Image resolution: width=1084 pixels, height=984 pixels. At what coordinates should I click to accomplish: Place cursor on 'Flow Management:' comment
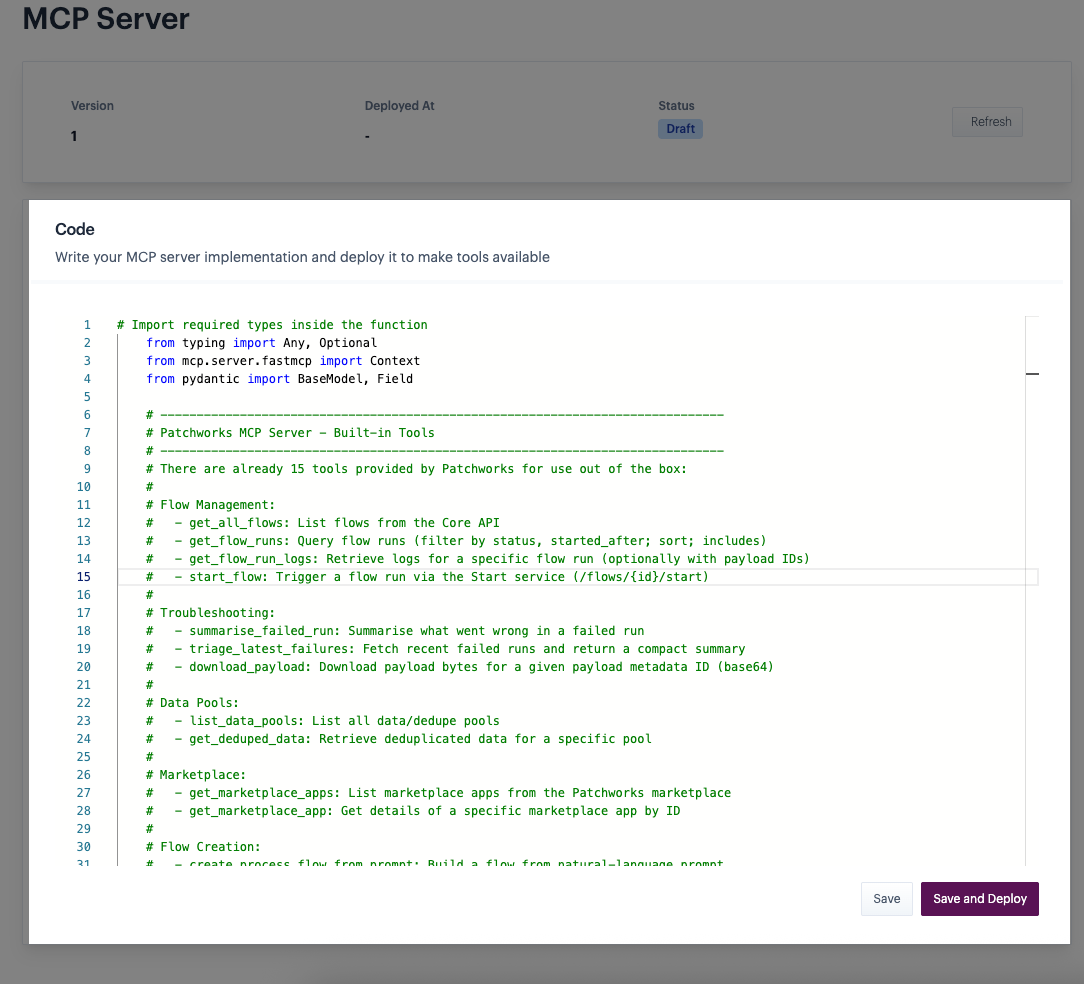(x=216, y=505)
